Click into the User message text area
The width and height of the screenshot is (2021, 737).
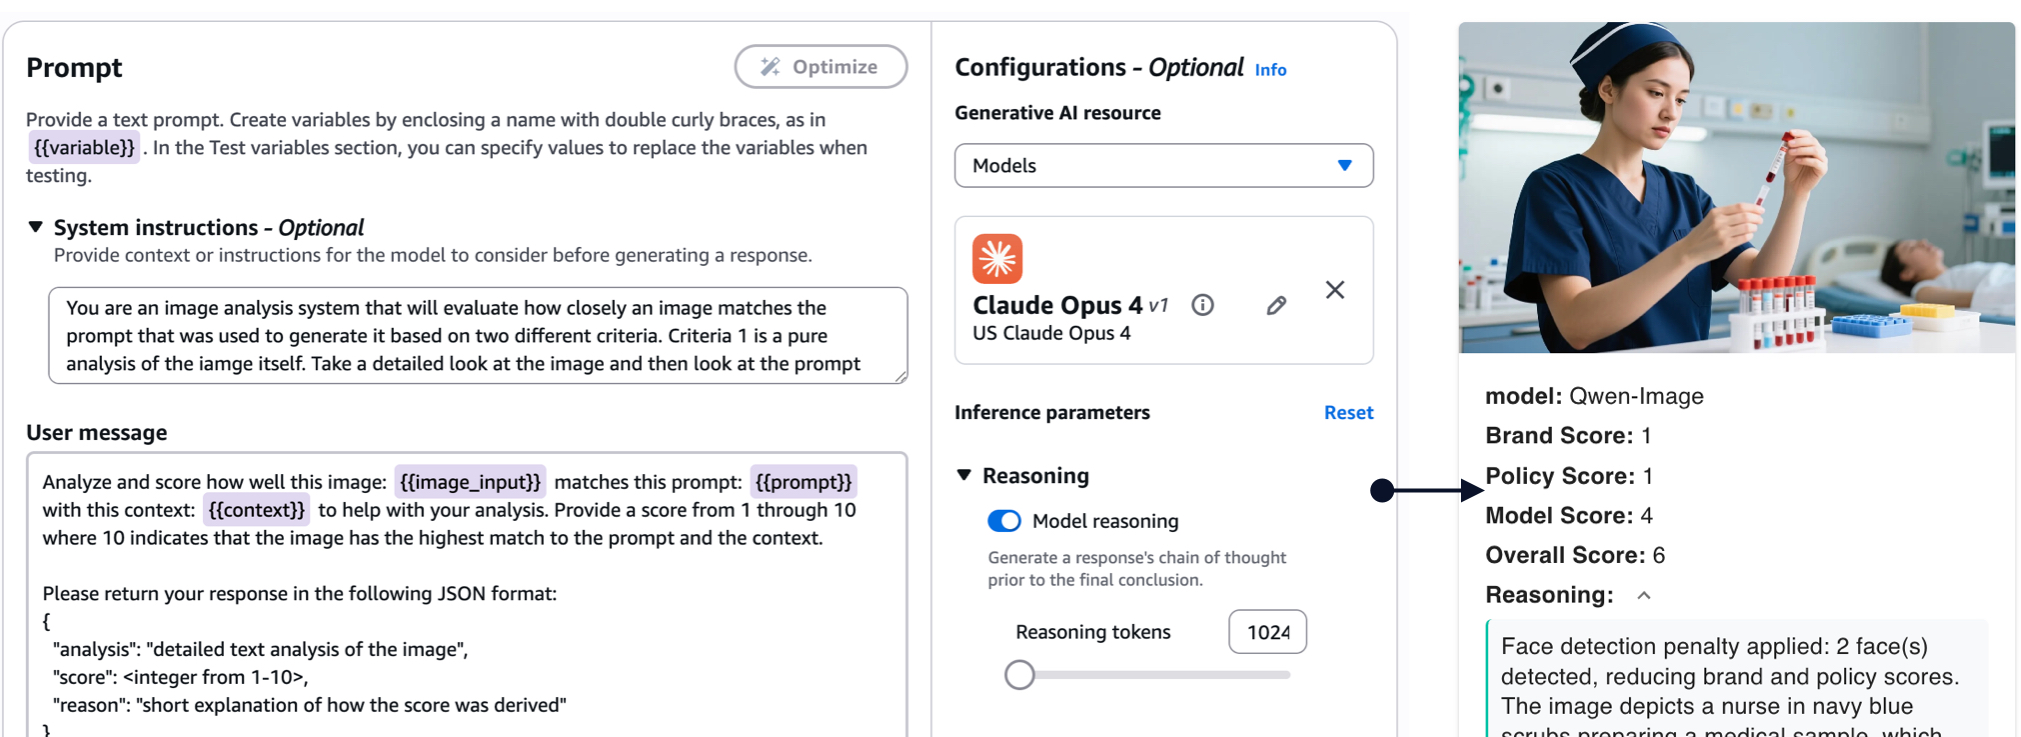tap(466, 620)
